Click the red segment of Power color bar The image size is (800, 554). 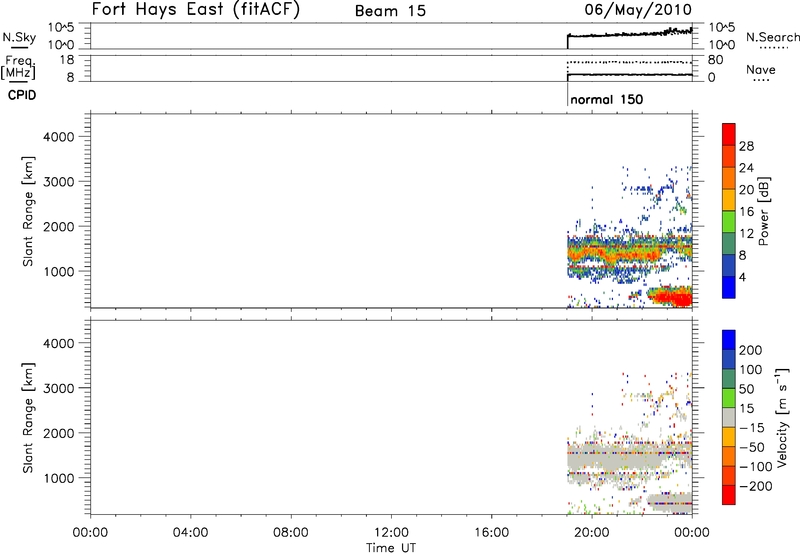(728, 133)
